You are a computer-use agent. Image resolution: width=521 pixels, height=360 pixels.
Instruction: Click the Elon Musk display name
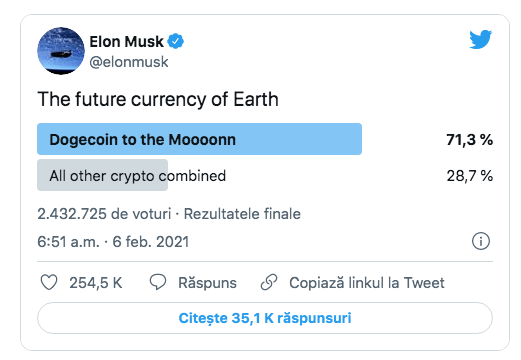pyautogui.click(x=127, y=42)
